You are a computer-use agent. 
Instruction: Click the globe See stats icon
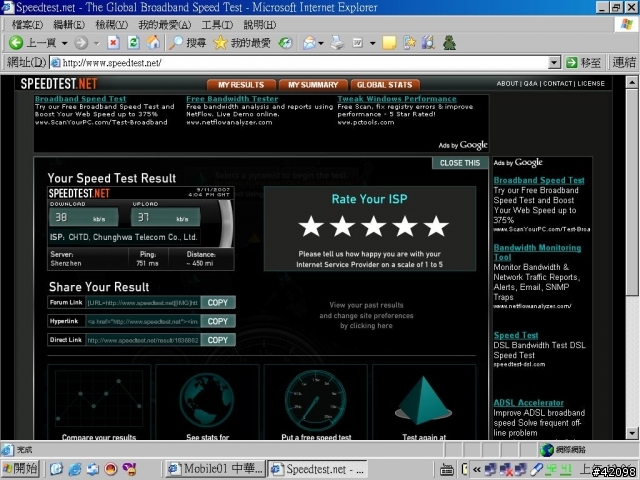coord(207,400)
